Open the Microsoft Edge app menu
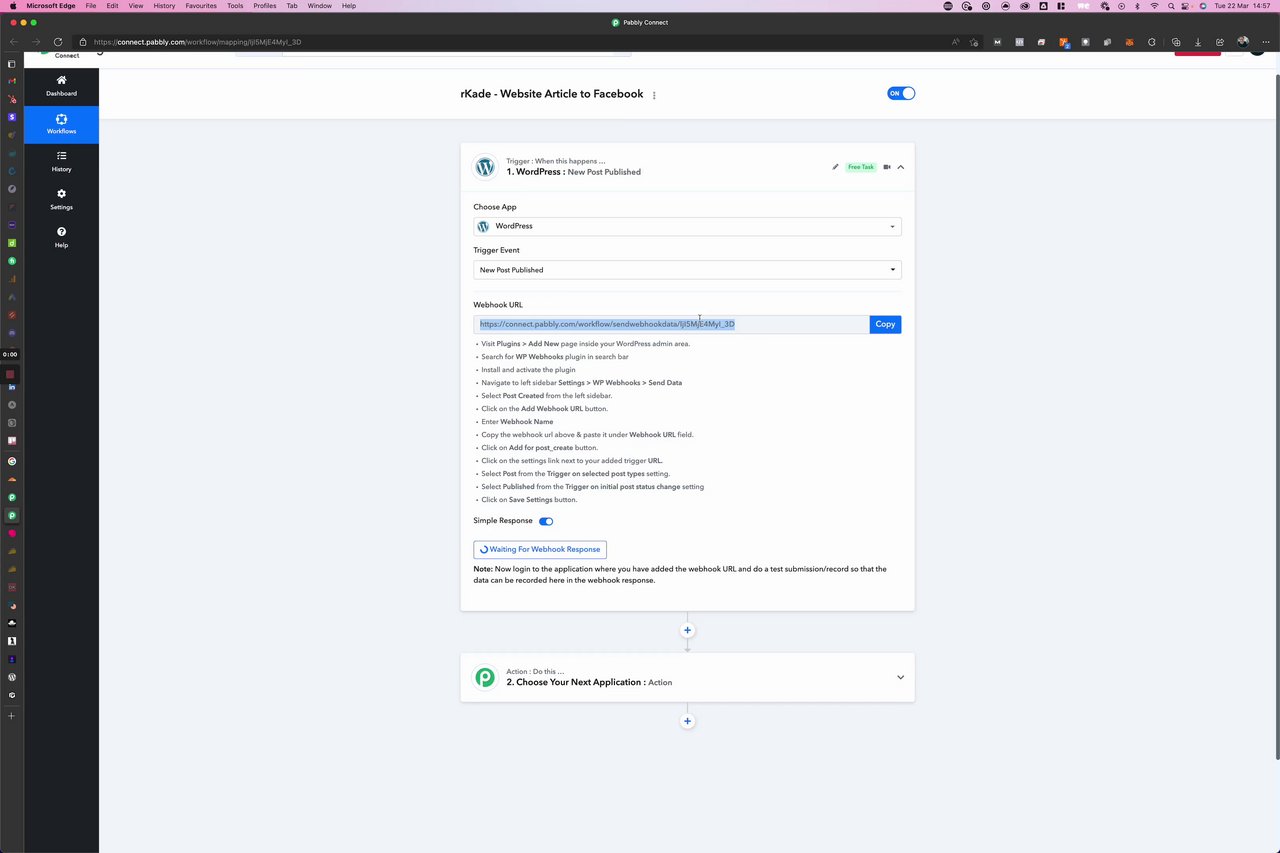 pos(52,6)
